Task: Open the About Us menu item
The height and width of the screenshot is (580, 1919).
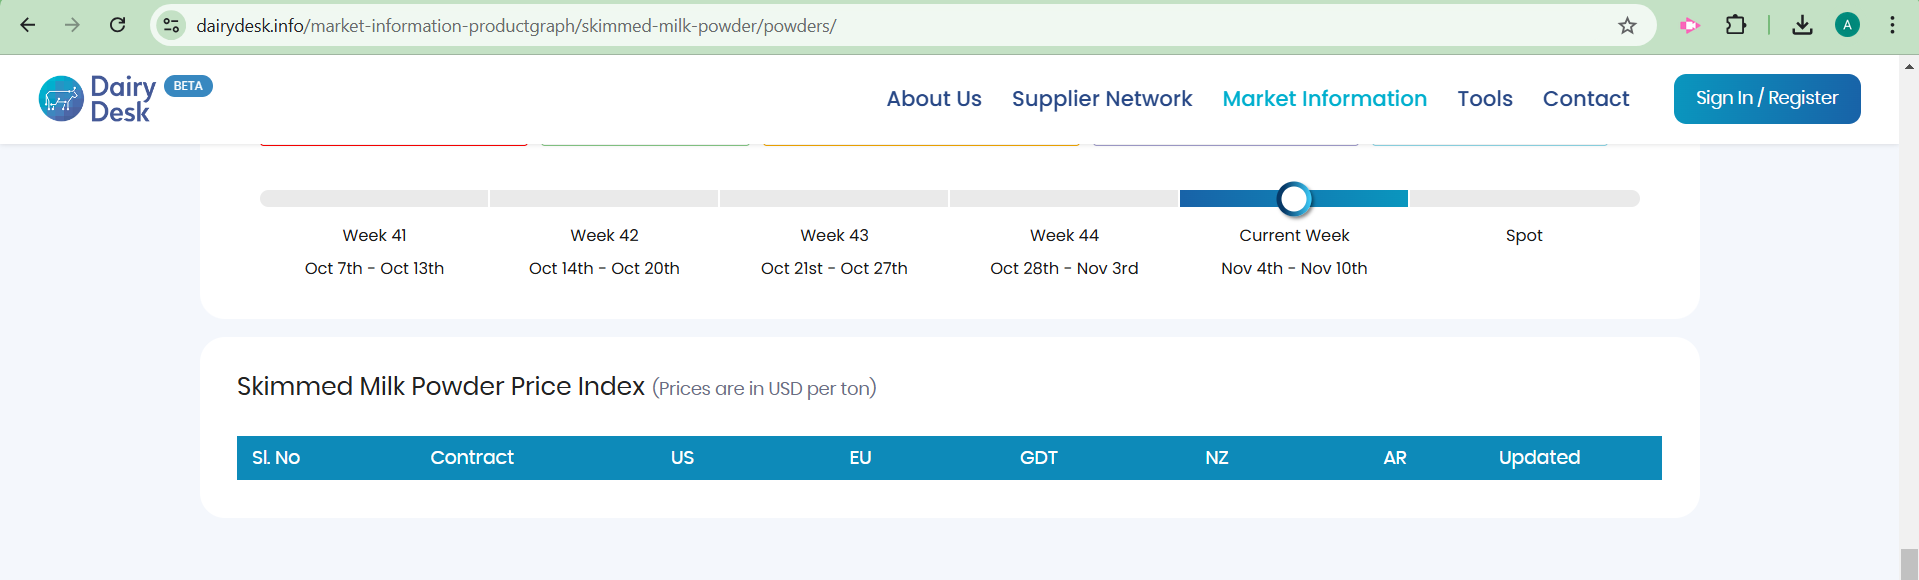Action: 933,99
